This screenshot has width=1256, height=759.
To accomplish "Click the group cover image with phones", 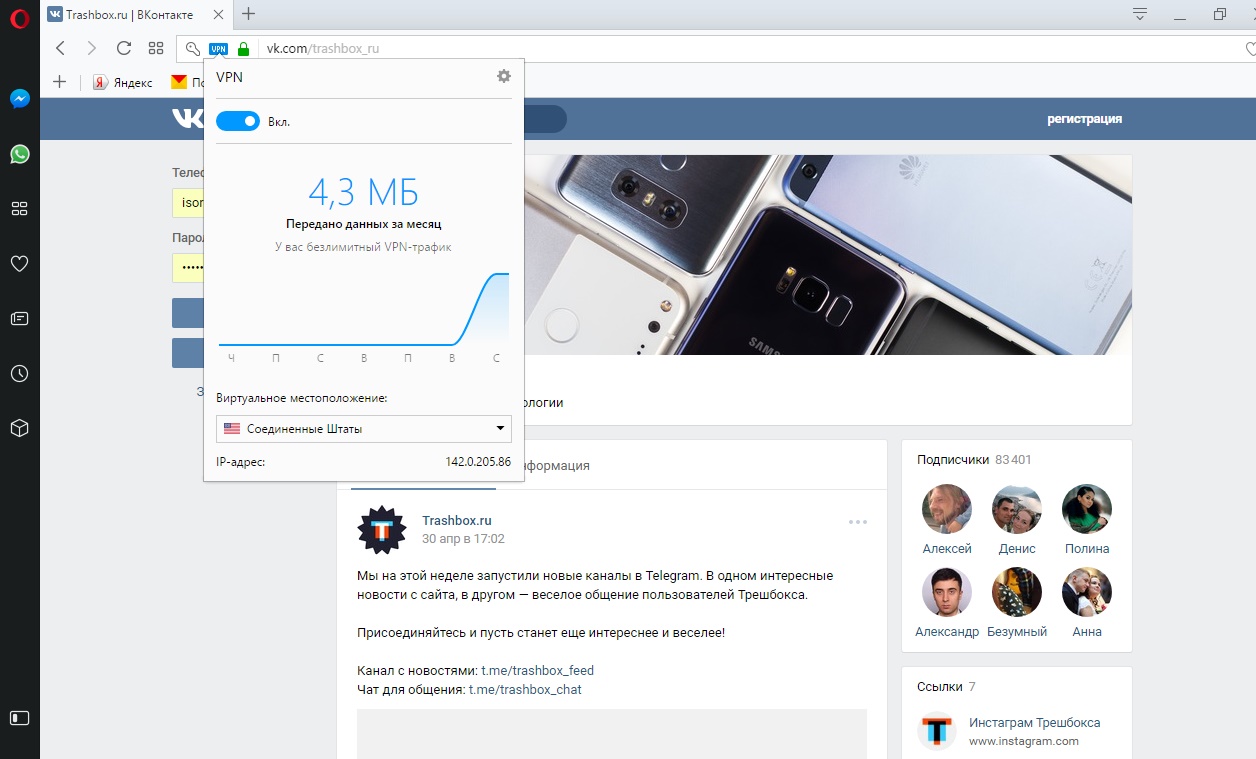I will pyautogui.click(x=828, y=255).
